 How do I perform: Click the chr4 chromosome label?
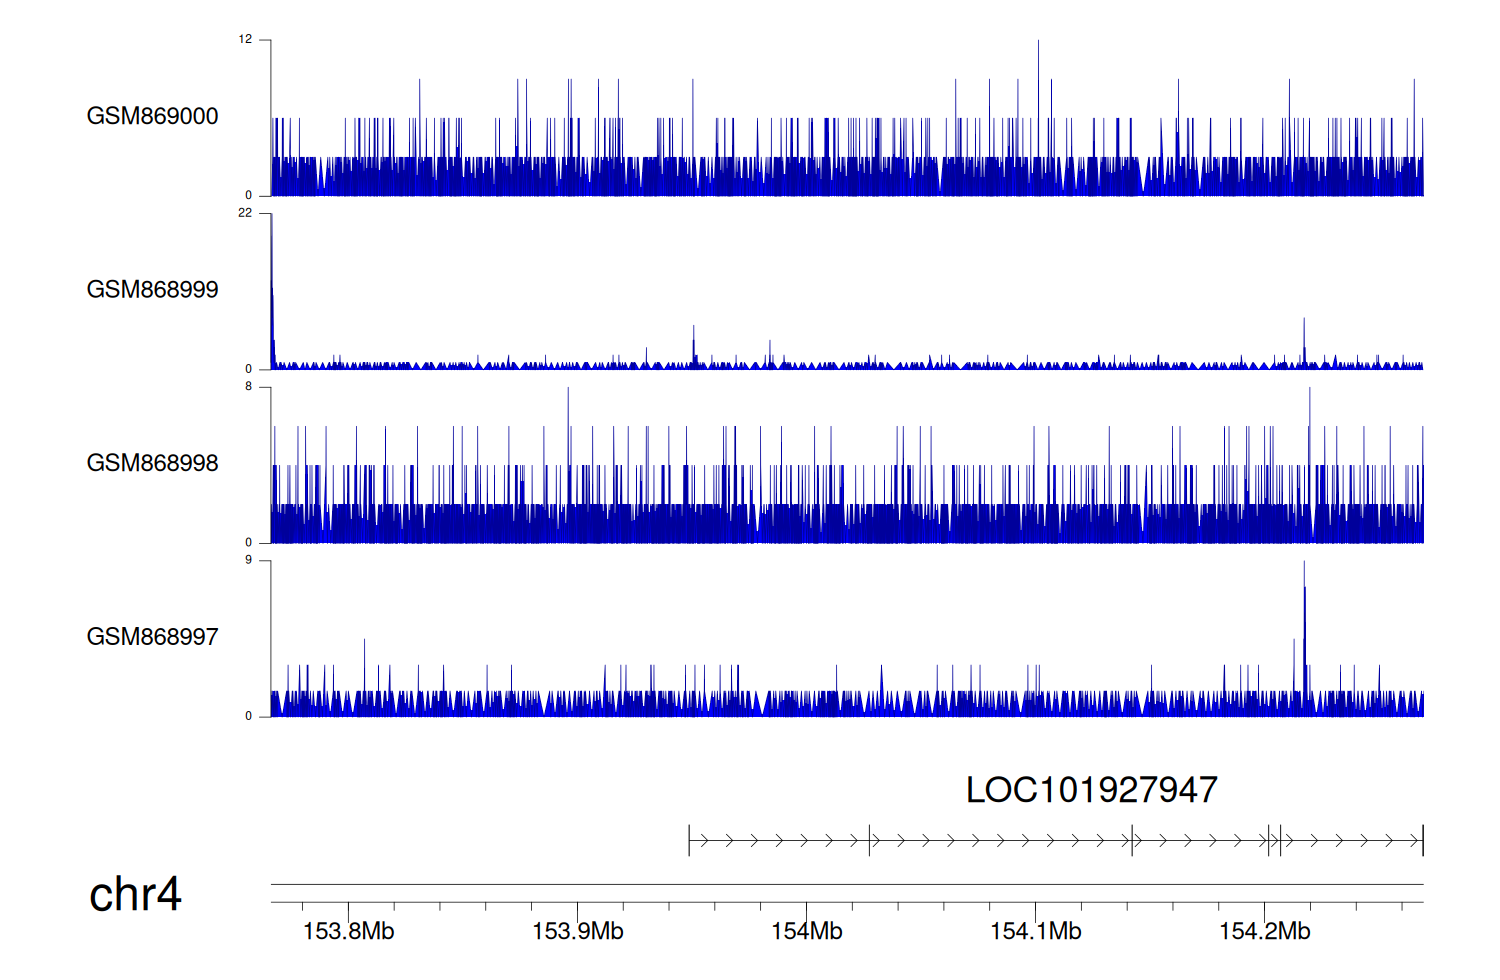(135, 894)
